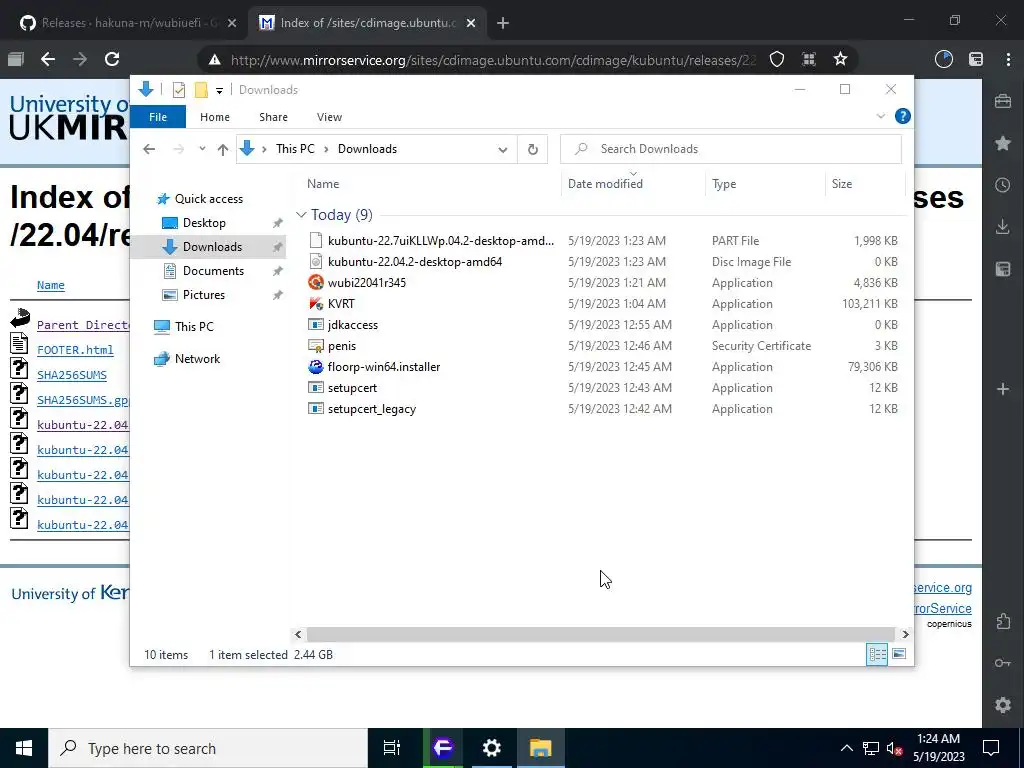Click Explorer up-one-level arrow

tap(223, 150)
